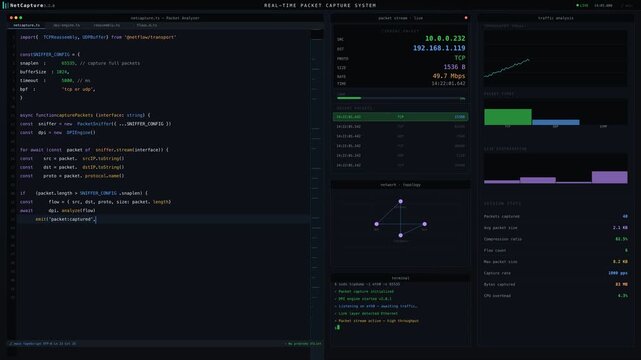Click the green terminal cursor prompt

338,327
